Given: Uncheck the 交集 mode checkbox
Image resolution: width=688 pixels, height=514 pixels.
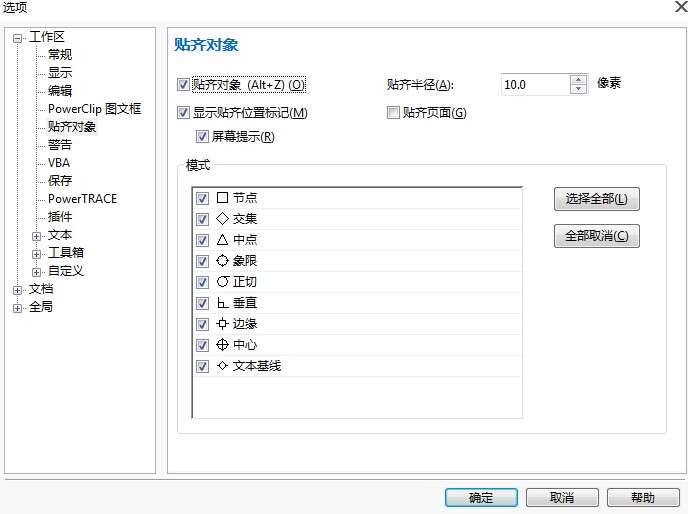Looking at the screenshot, I should [x=202, y=219].
